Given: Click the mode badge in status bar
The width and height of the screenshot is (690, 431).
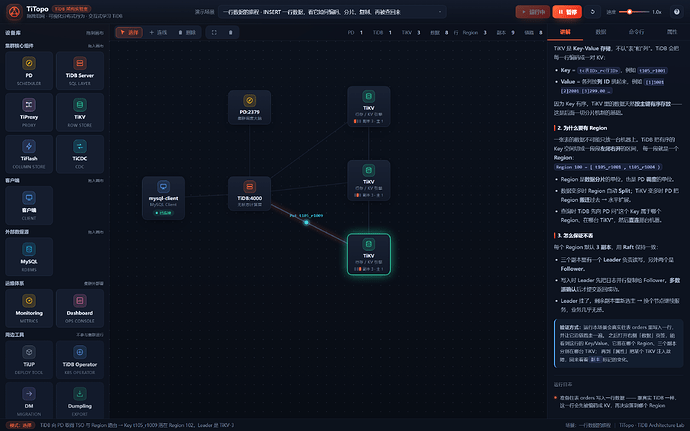Looking at the screenshot, I should pyautogui.click(x=21, y=425).
